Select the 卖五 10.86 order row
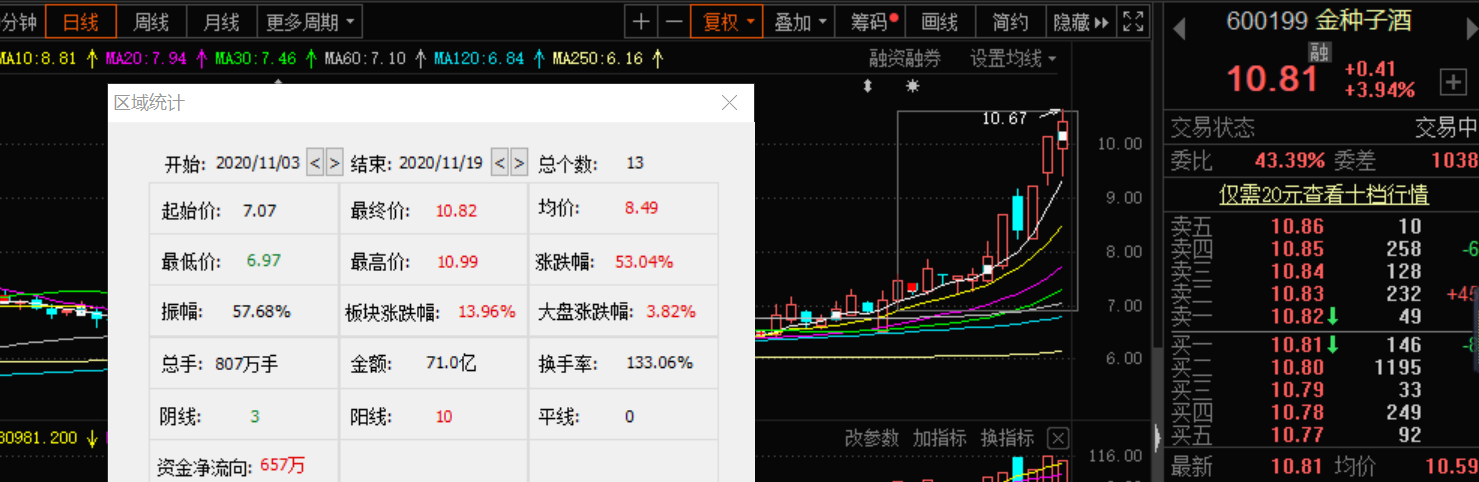This screenshot has height=482, width=1479. pos(1321,227)
